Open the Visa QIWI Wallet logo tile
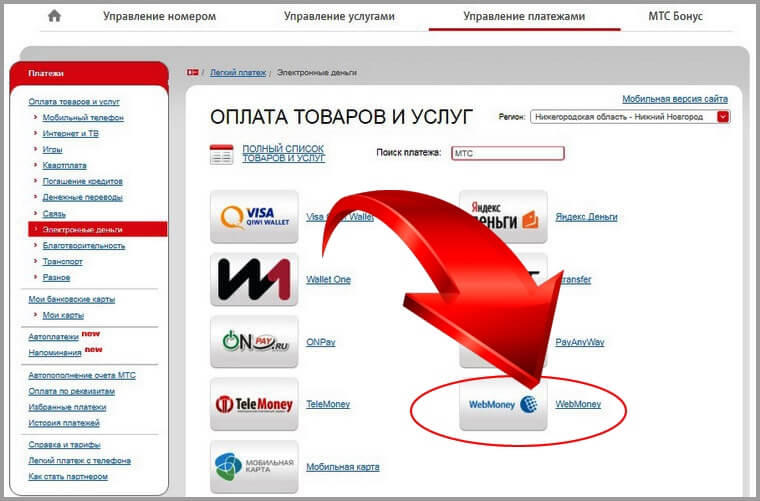Viewport: 760px width, 501px height. [254, 217]
